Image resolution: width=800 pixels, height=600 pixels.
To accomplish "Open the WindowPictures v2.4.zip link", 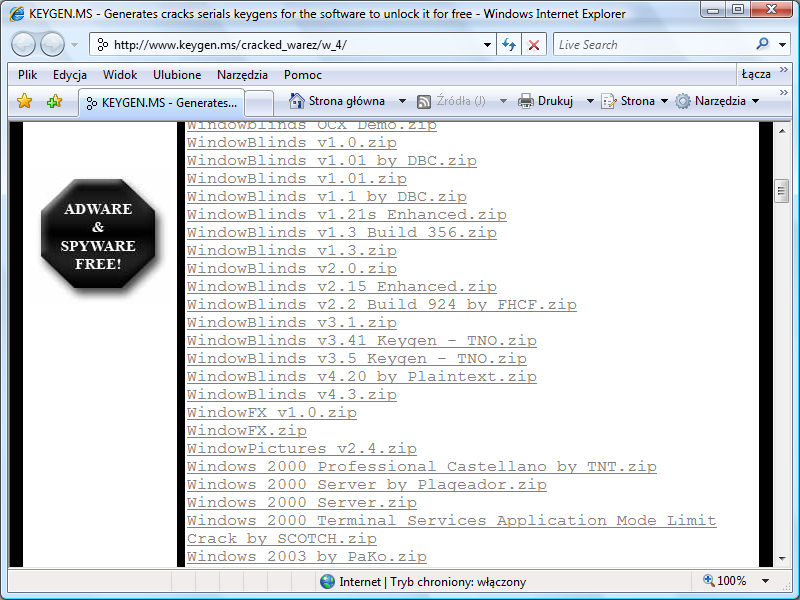I will tap(302, 448).
